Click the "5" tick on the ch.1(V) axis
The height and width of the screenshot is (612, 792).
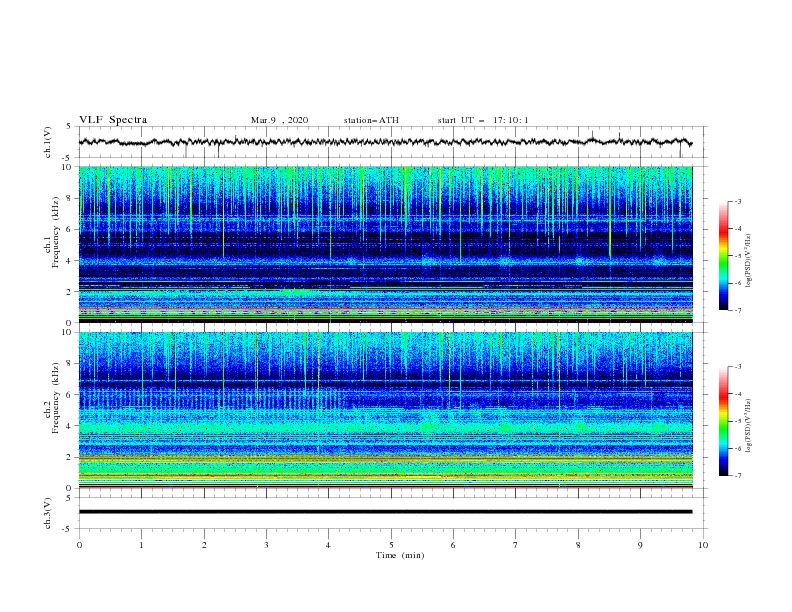(x=70, y=126)
